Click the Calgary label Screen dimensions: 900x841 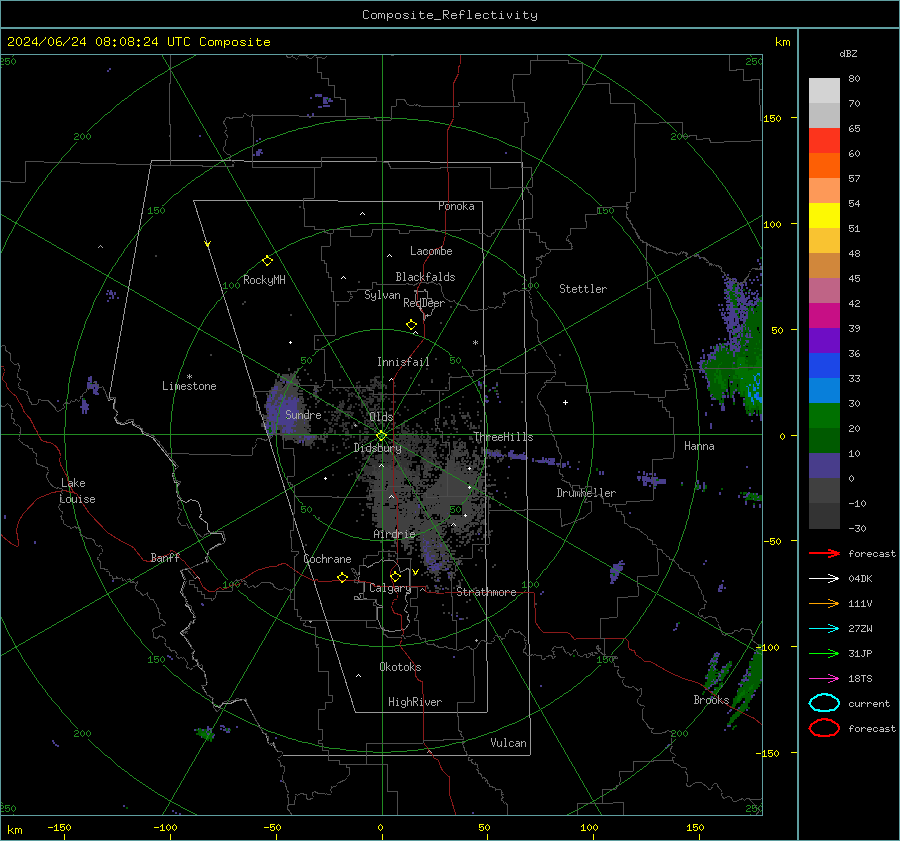click(390, 588)
